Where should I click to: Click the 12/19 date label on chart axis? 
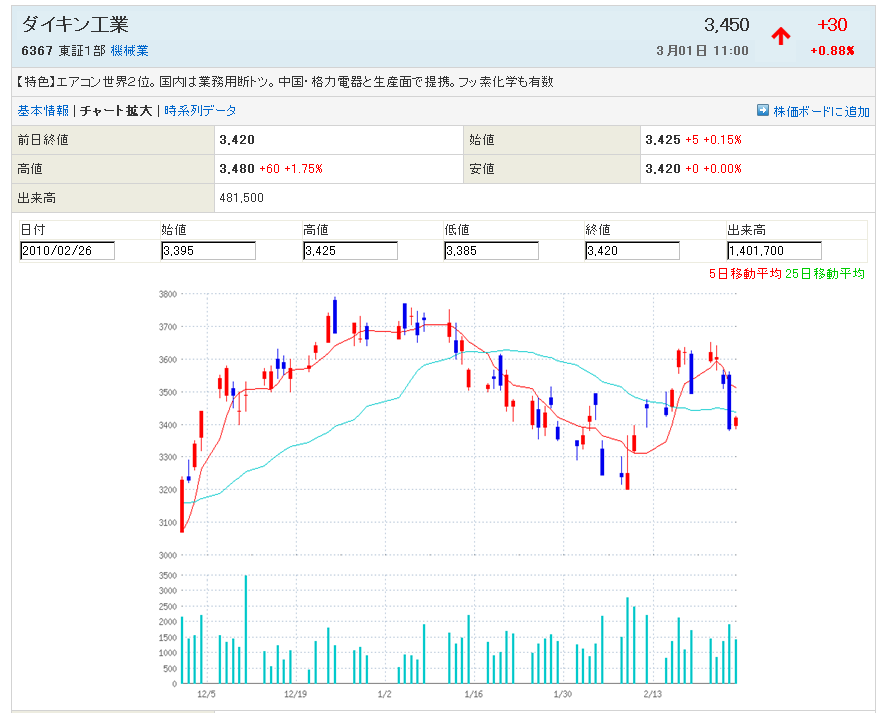pos(295,694)
